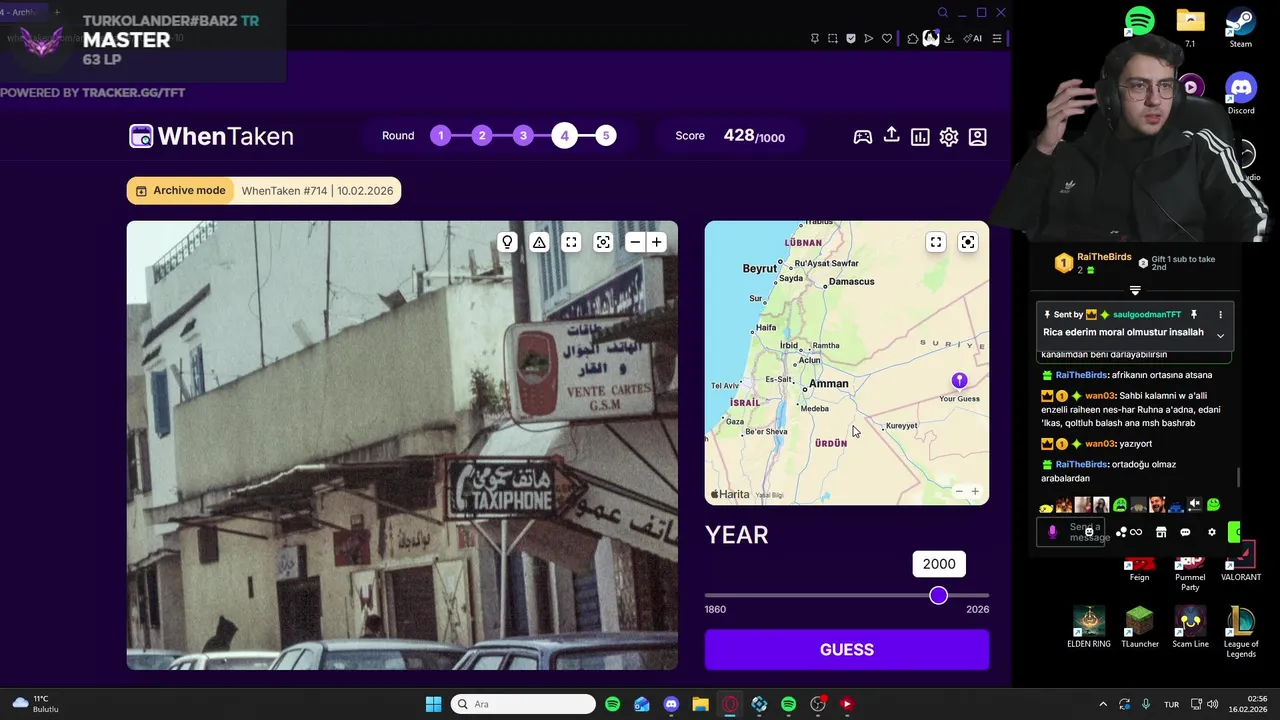Image resolution: width=1280 pixels, height=720 pixels.
Task: Click saulgoodmanTFT username in pinned message
Action: 1147,315
